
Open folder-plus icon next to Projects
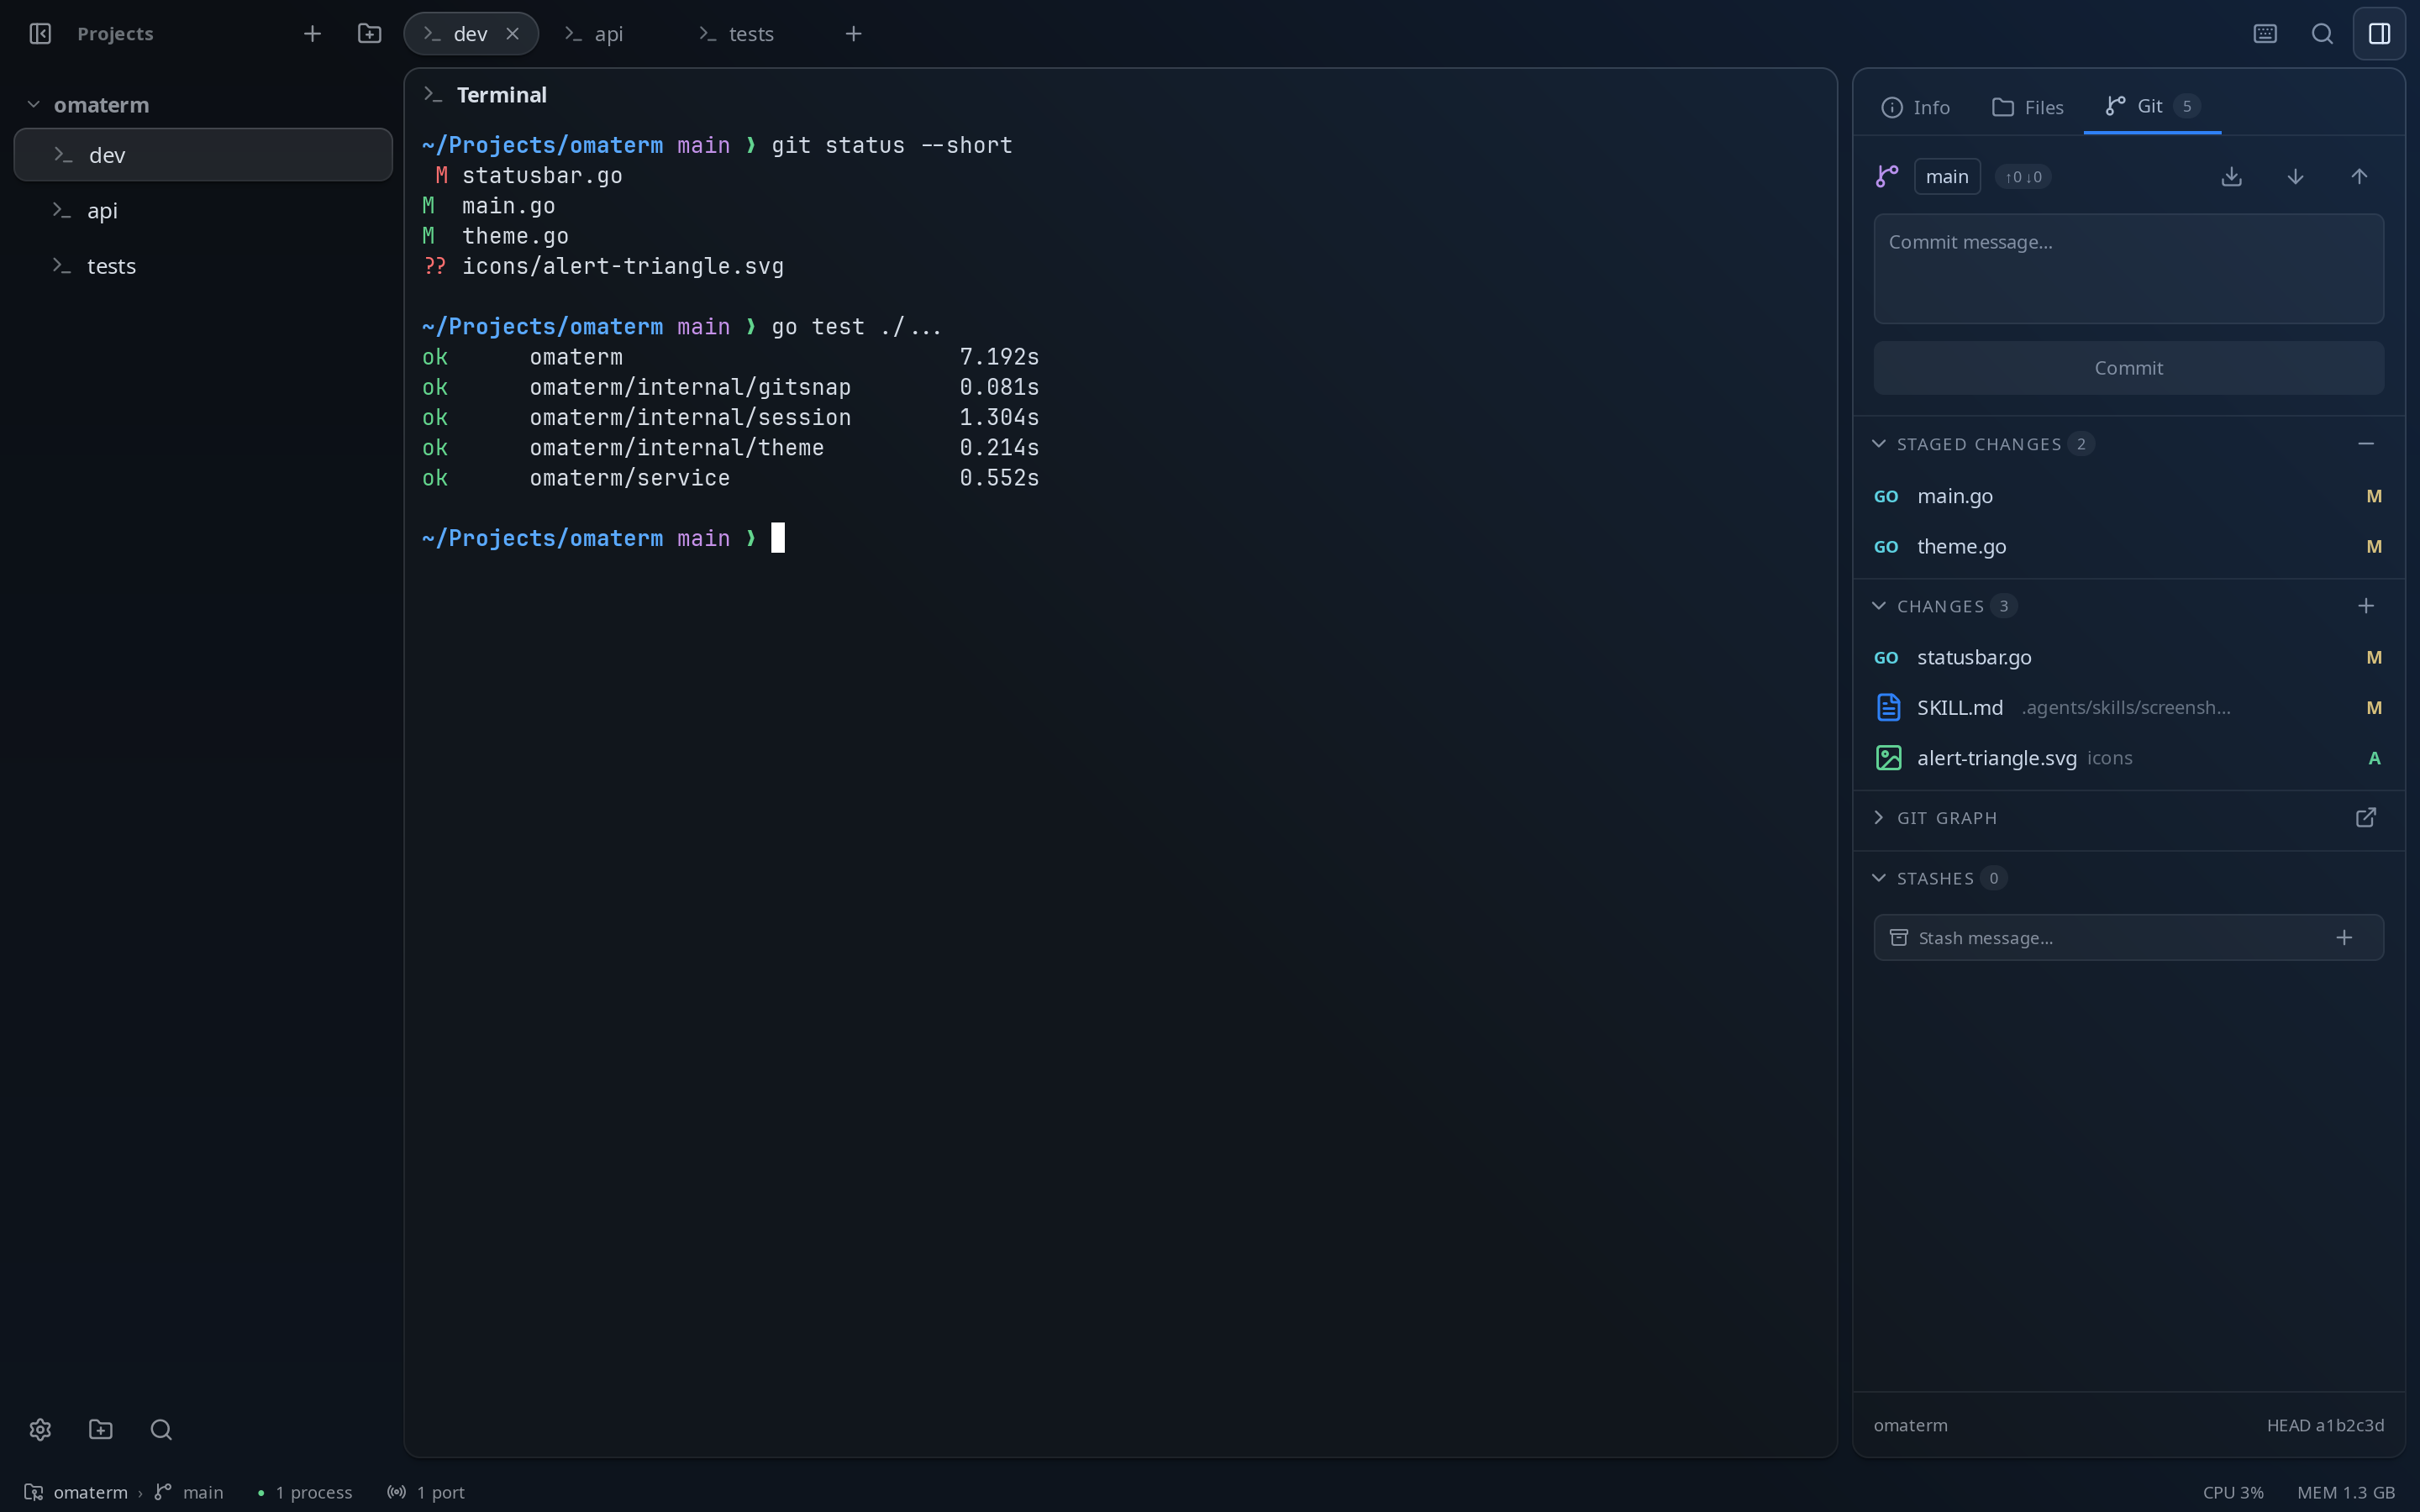click(369, 34)
